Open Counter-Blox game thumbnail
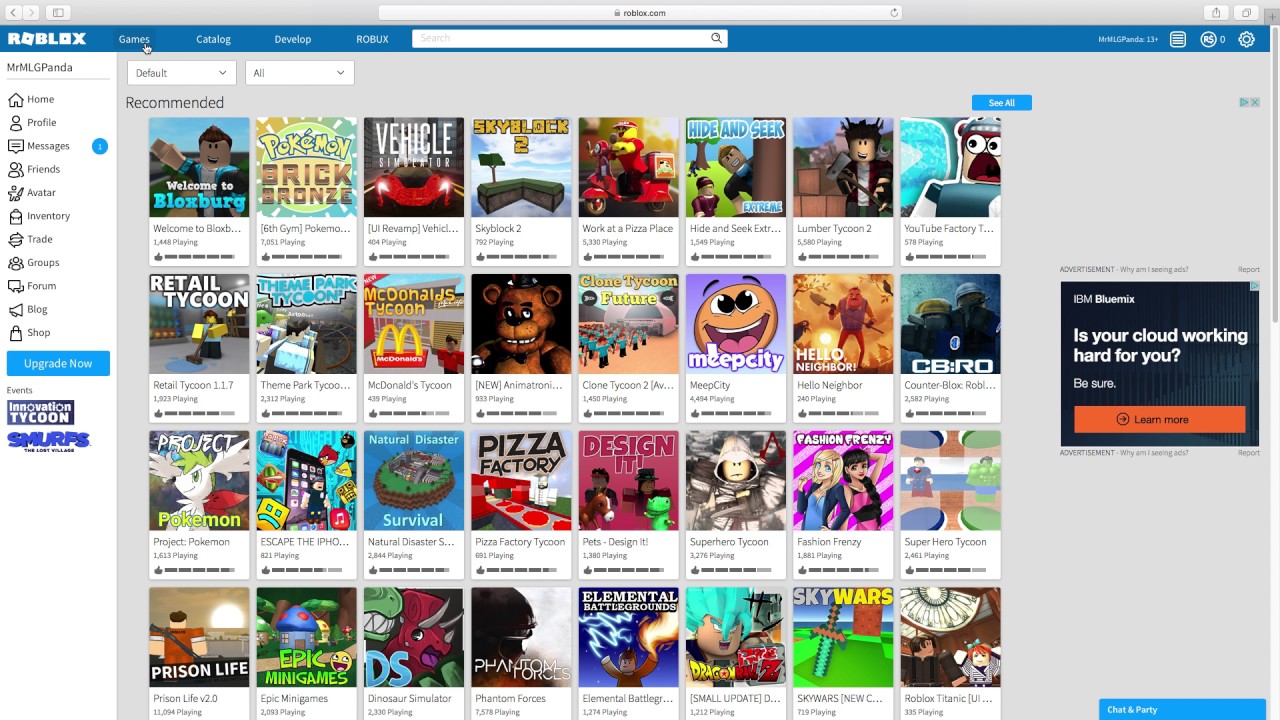This screenshot has height=720, width=1280. (950, 324)
